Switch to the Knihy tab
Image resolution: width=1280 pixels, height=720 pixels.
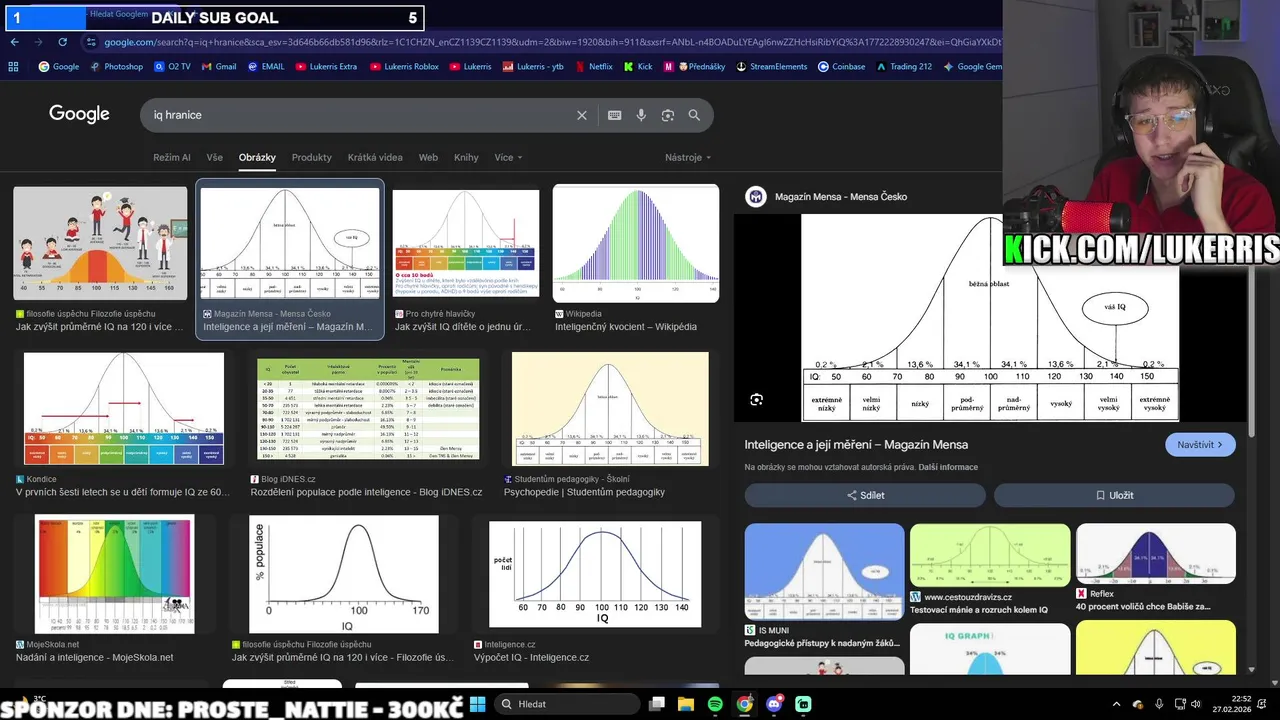pyautogui.click(x=466, y=157)
